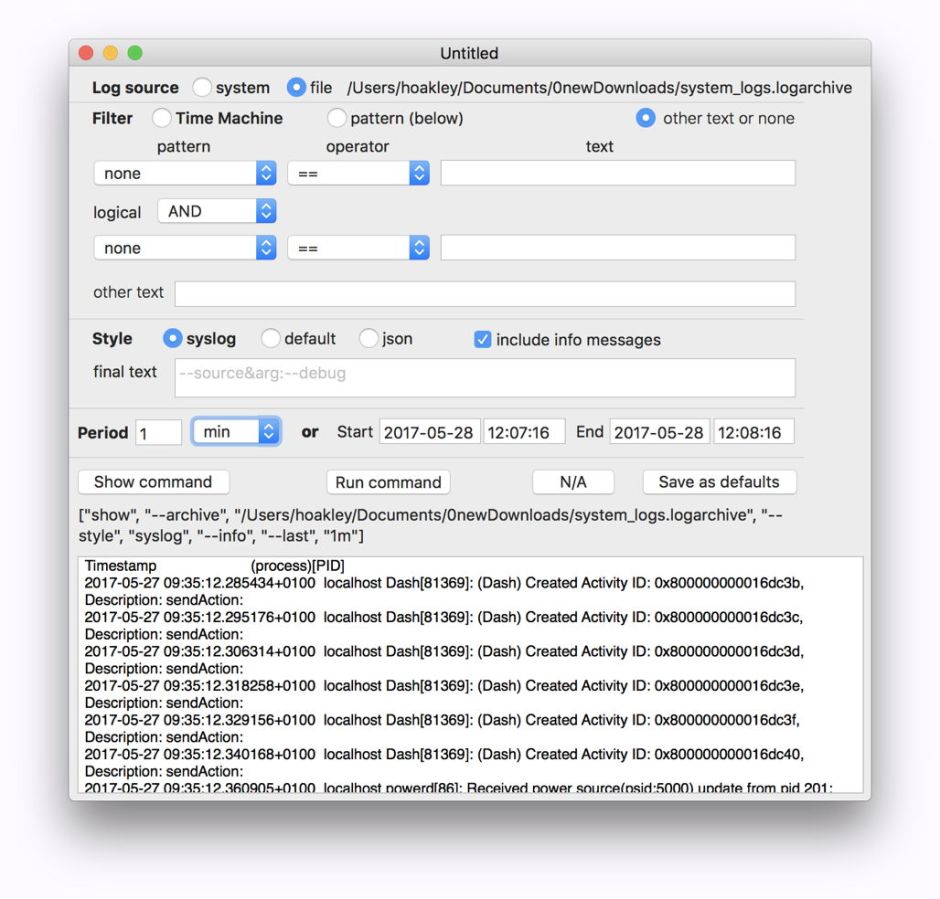This screenshot has width=940, height=899.
Task: Select the other text or none filter
Action: point(646,118)
